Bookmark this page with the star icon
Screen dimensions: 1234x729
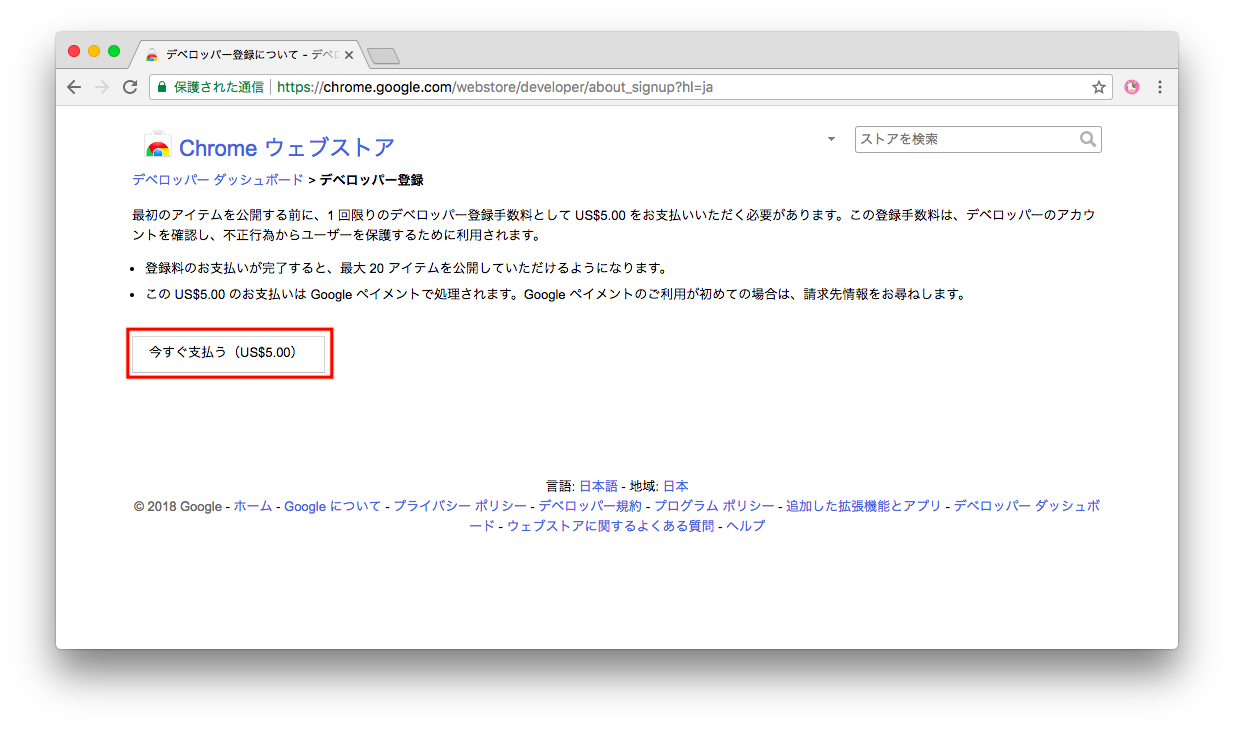point(1099,87)
